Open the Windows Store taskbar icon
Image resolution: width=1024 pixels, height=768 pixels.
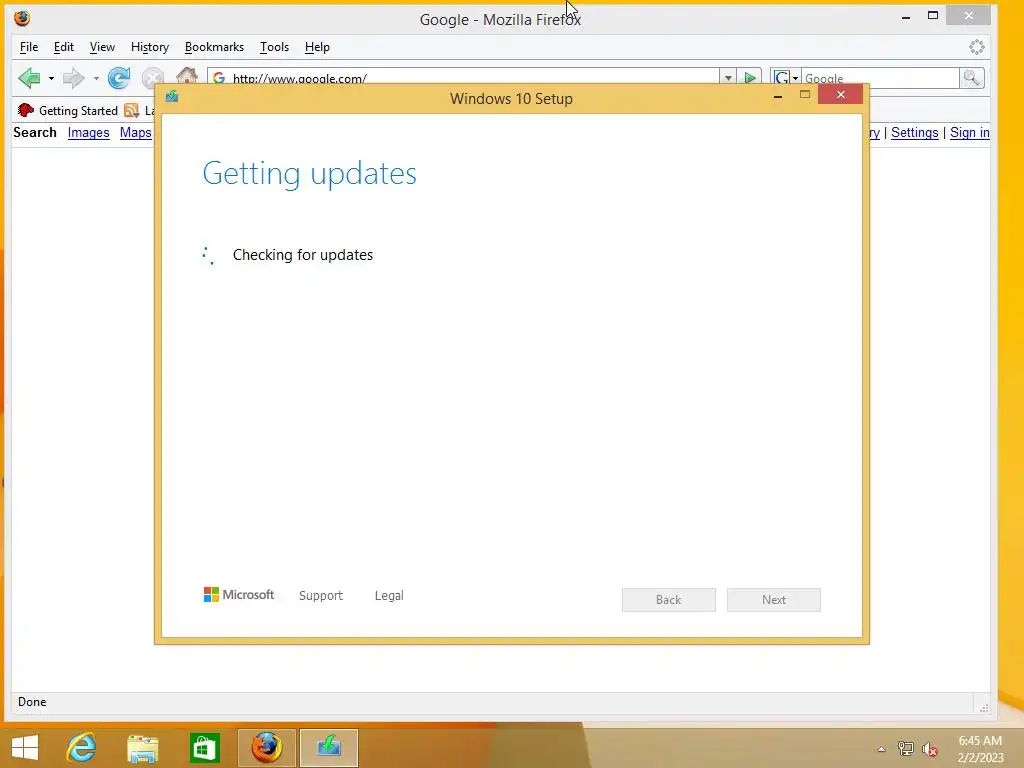(204, 748)
